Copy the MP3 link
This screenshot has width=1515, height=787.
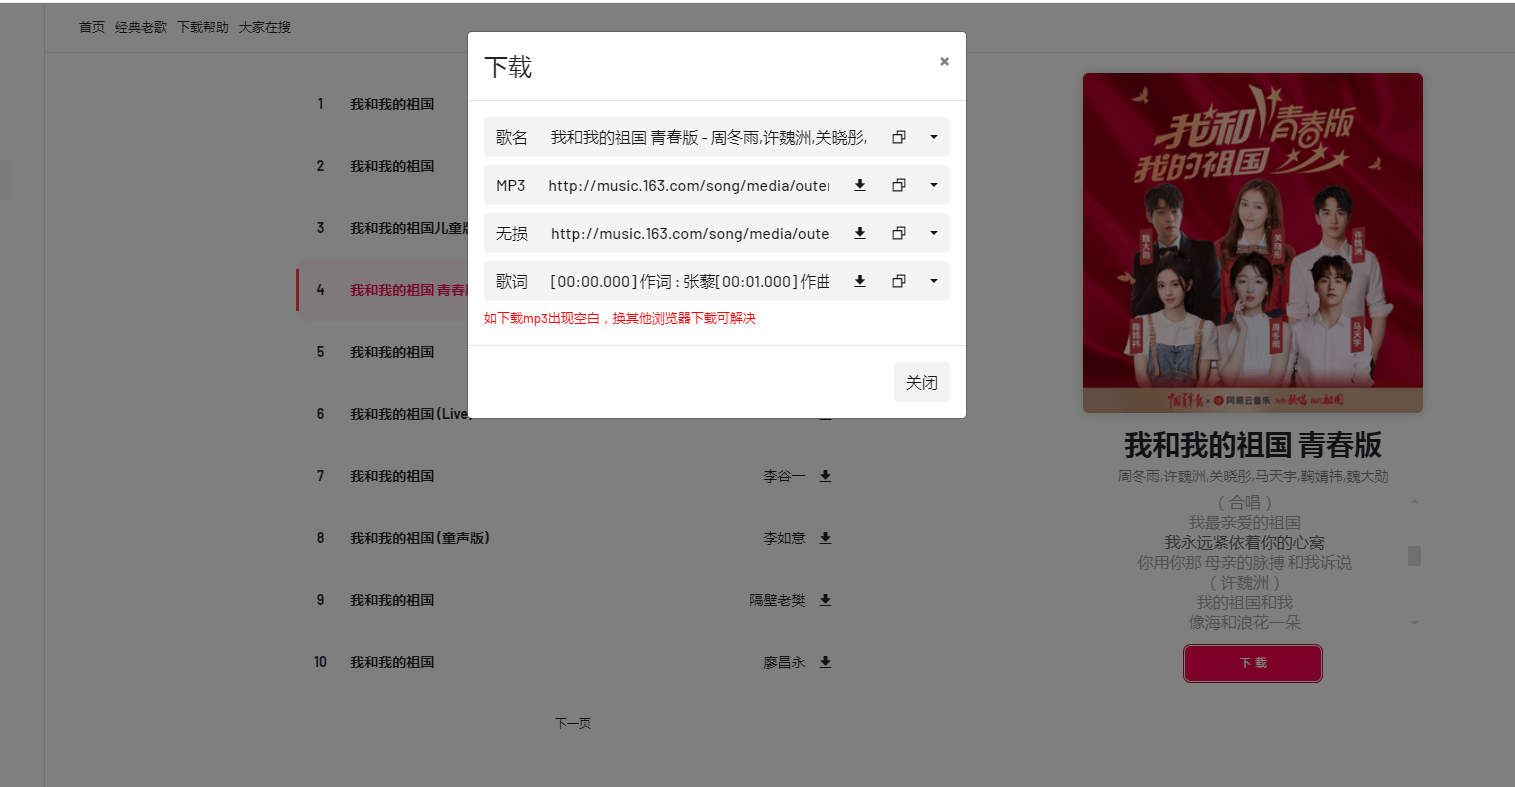pos(899,185)
